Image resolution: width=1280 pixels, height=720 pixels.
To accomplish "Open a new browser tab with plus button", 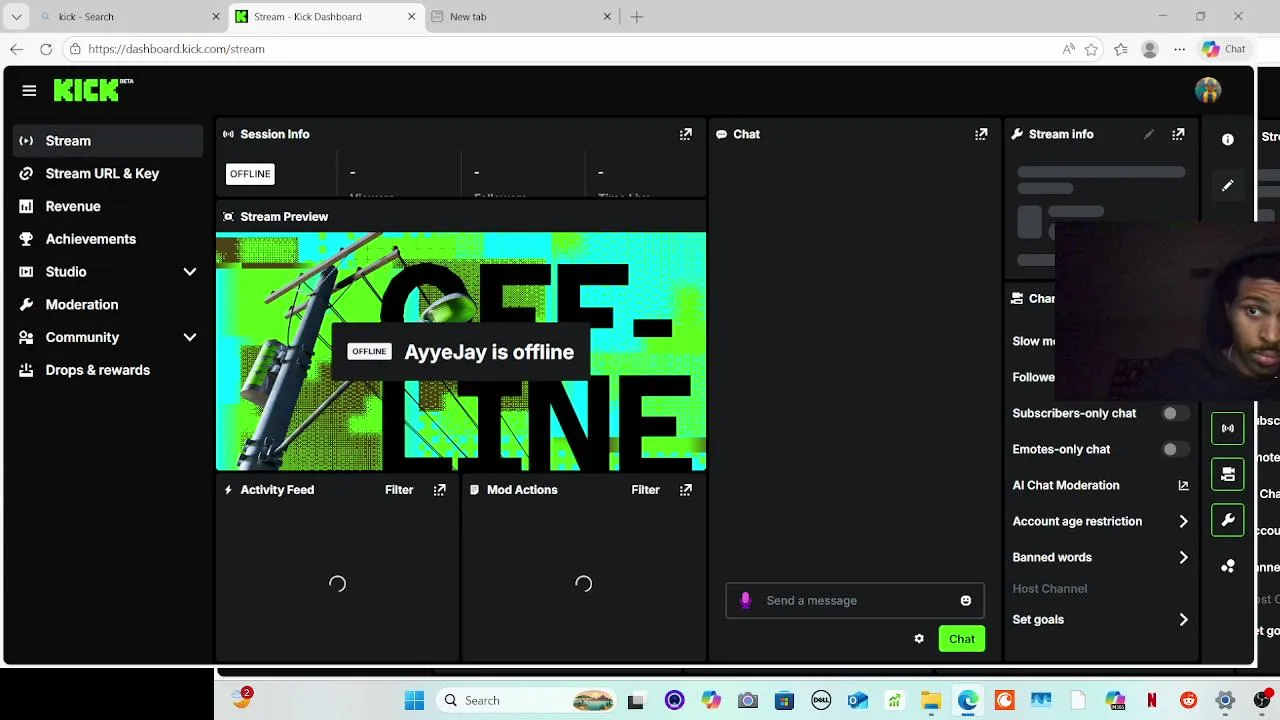I will pyautogui.click(x=637, y=17).
